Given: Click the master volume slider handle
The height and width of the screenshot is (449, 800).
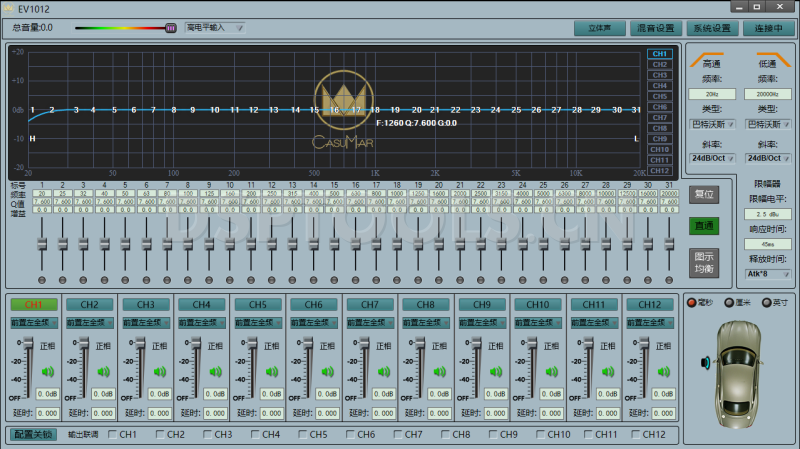Looking at the screenshot, I should tap(170, 28).
